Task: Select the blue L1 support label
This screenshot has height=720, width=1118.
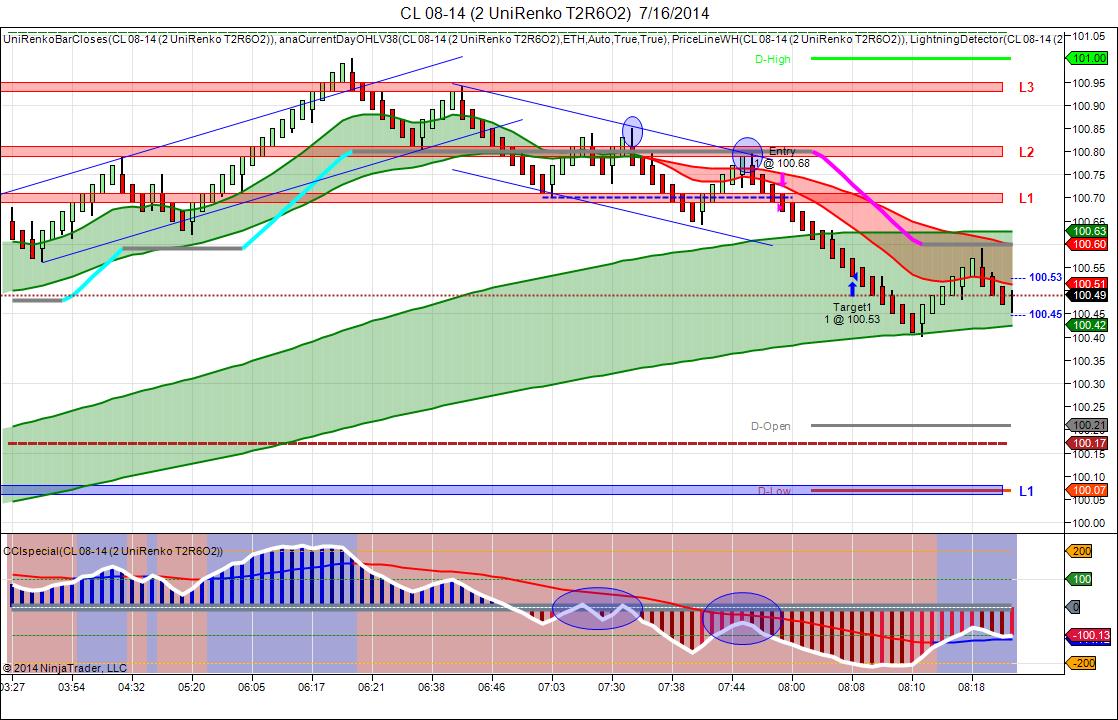Action: 1026,491
